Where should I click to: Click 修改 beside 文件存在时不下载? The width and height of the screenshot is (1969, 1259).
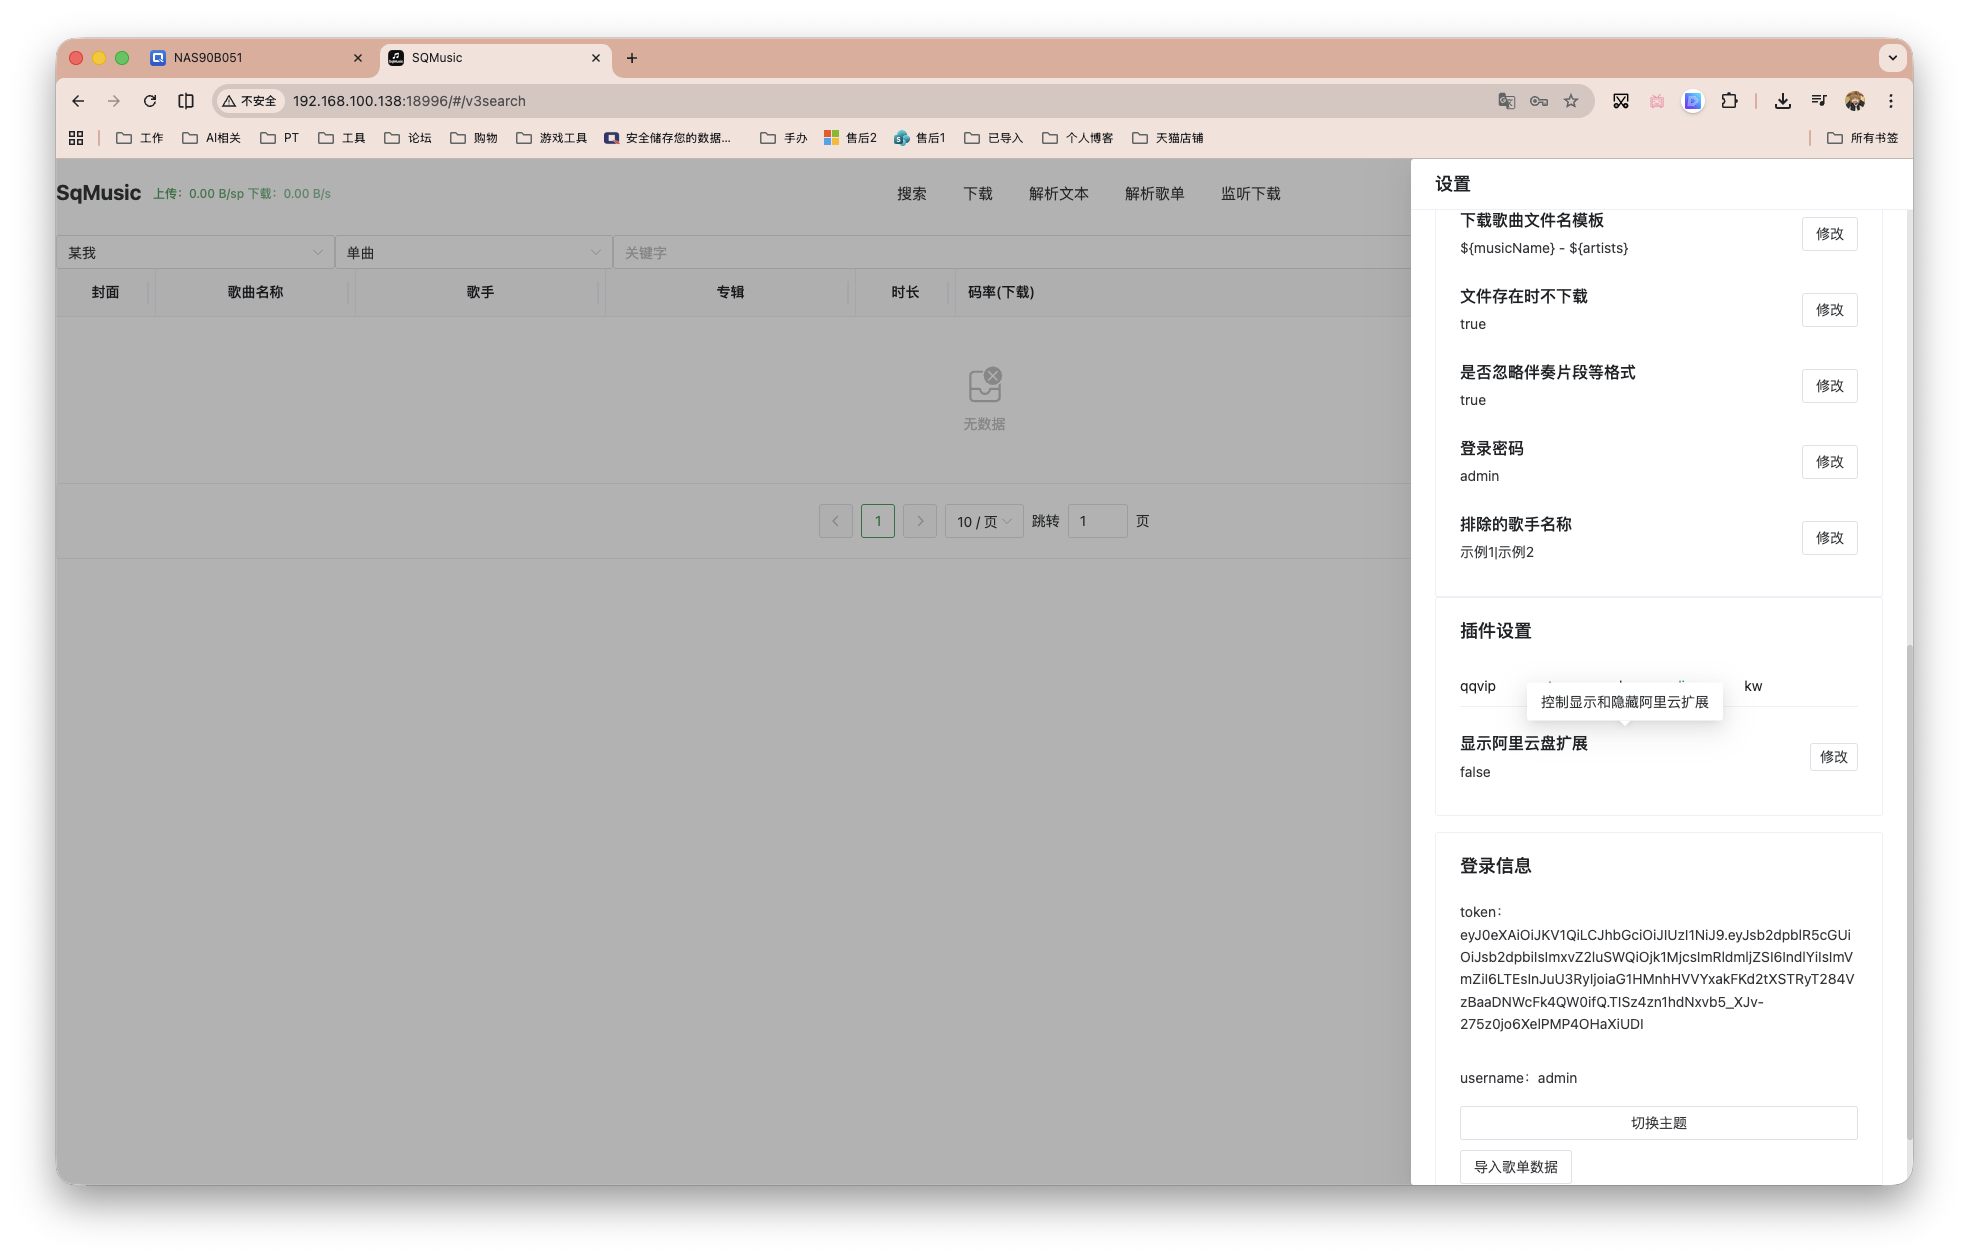[1829, 310]
